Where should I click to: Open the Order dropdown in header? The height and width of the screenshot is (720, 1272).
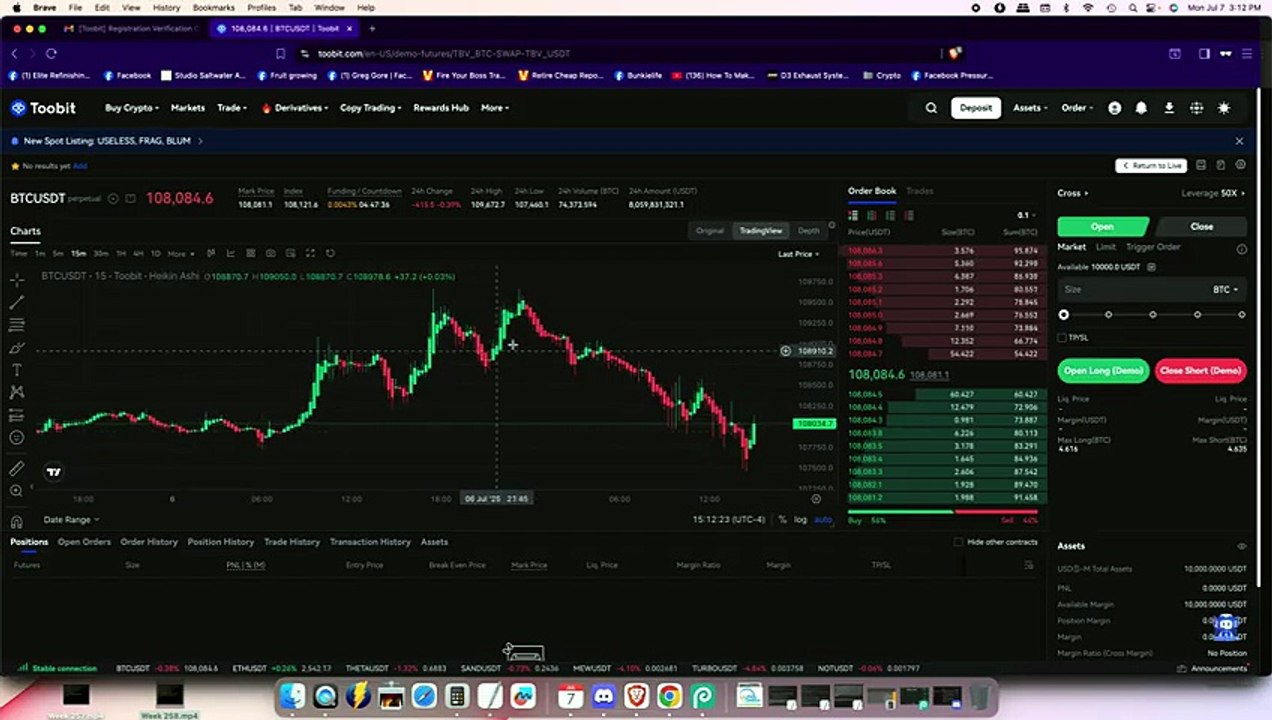pos(1077,108)
